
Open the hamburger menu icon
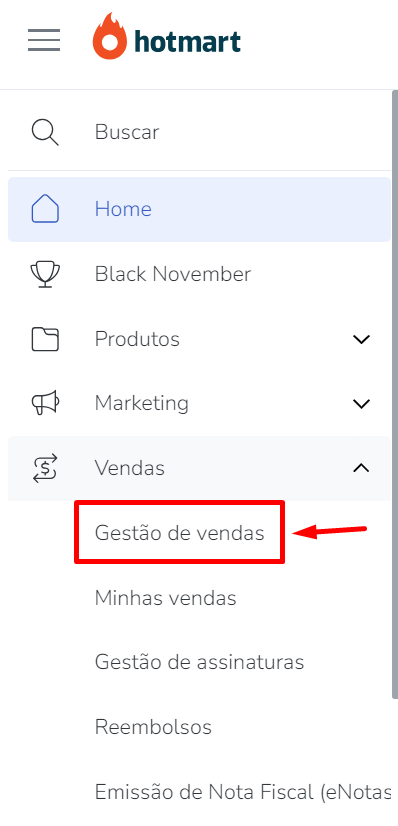pyautogui.click(x=44, y=40)
